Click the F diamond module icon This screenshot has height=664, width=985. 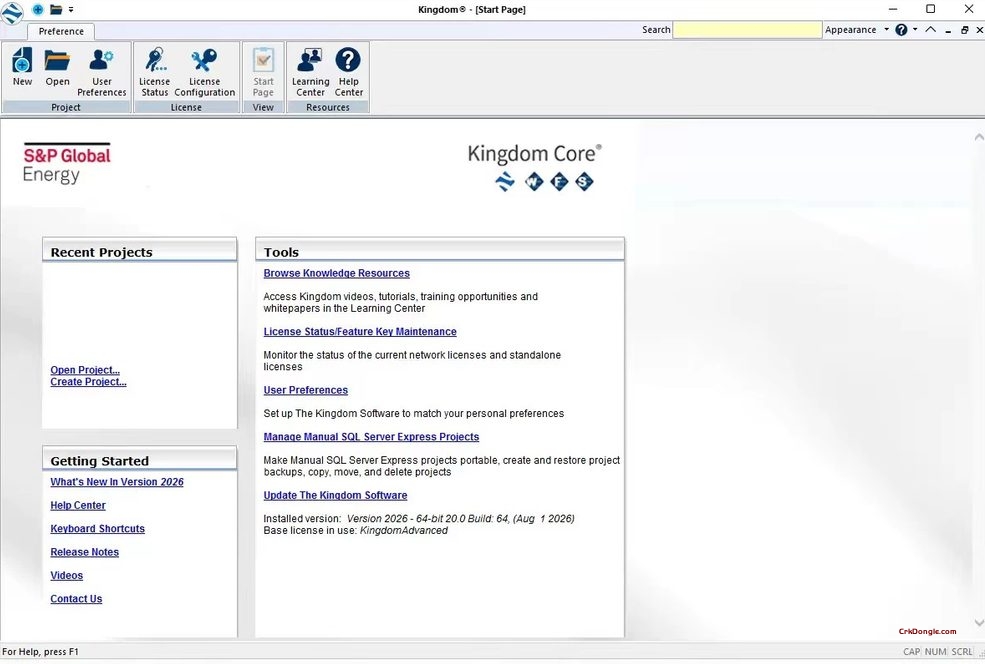[x=559, y=182]
